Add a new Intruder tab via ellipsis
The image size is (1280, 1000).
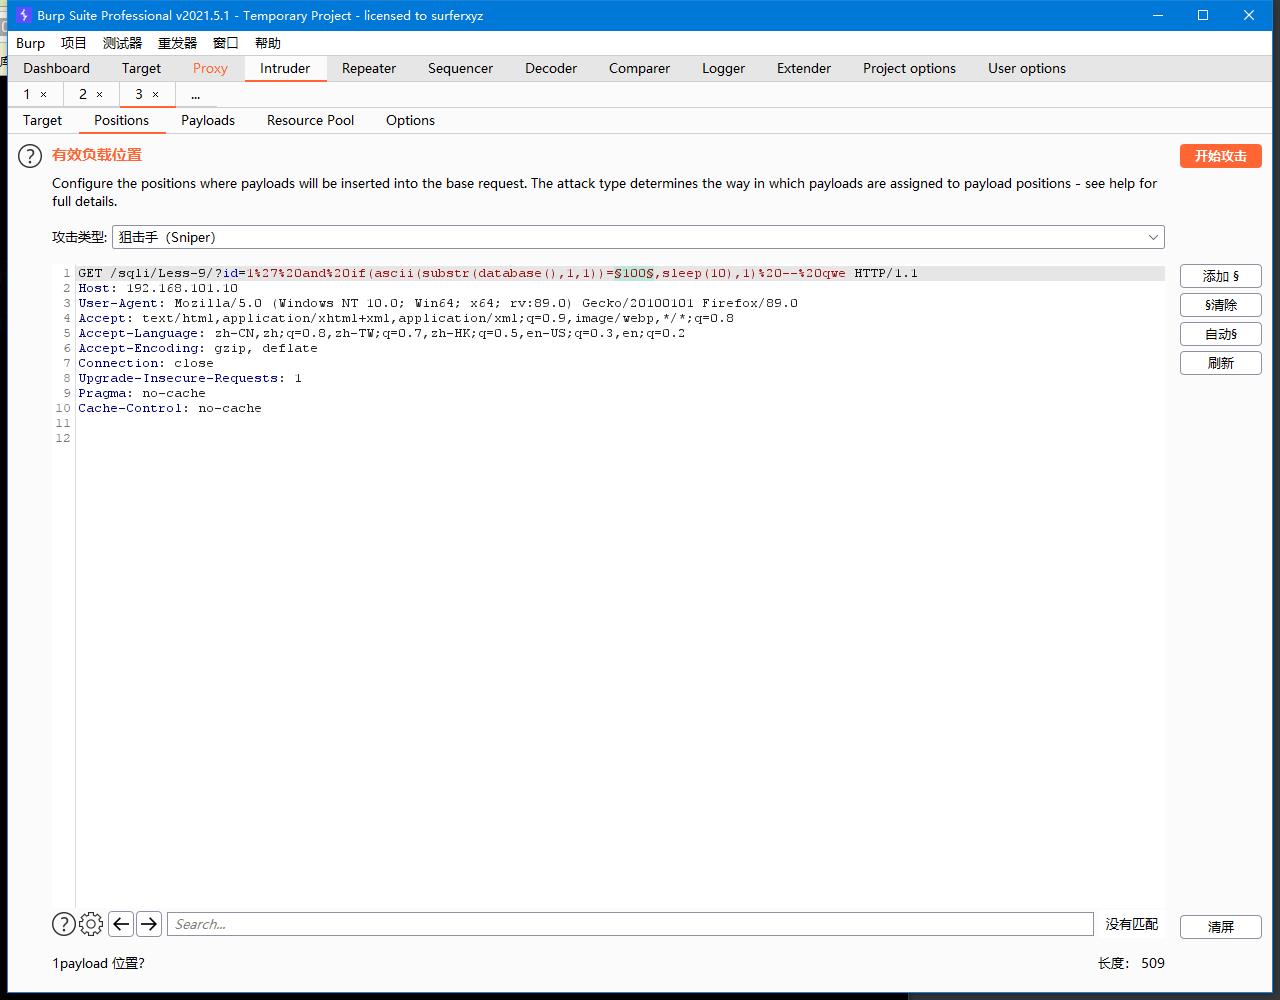click(195, 94)
